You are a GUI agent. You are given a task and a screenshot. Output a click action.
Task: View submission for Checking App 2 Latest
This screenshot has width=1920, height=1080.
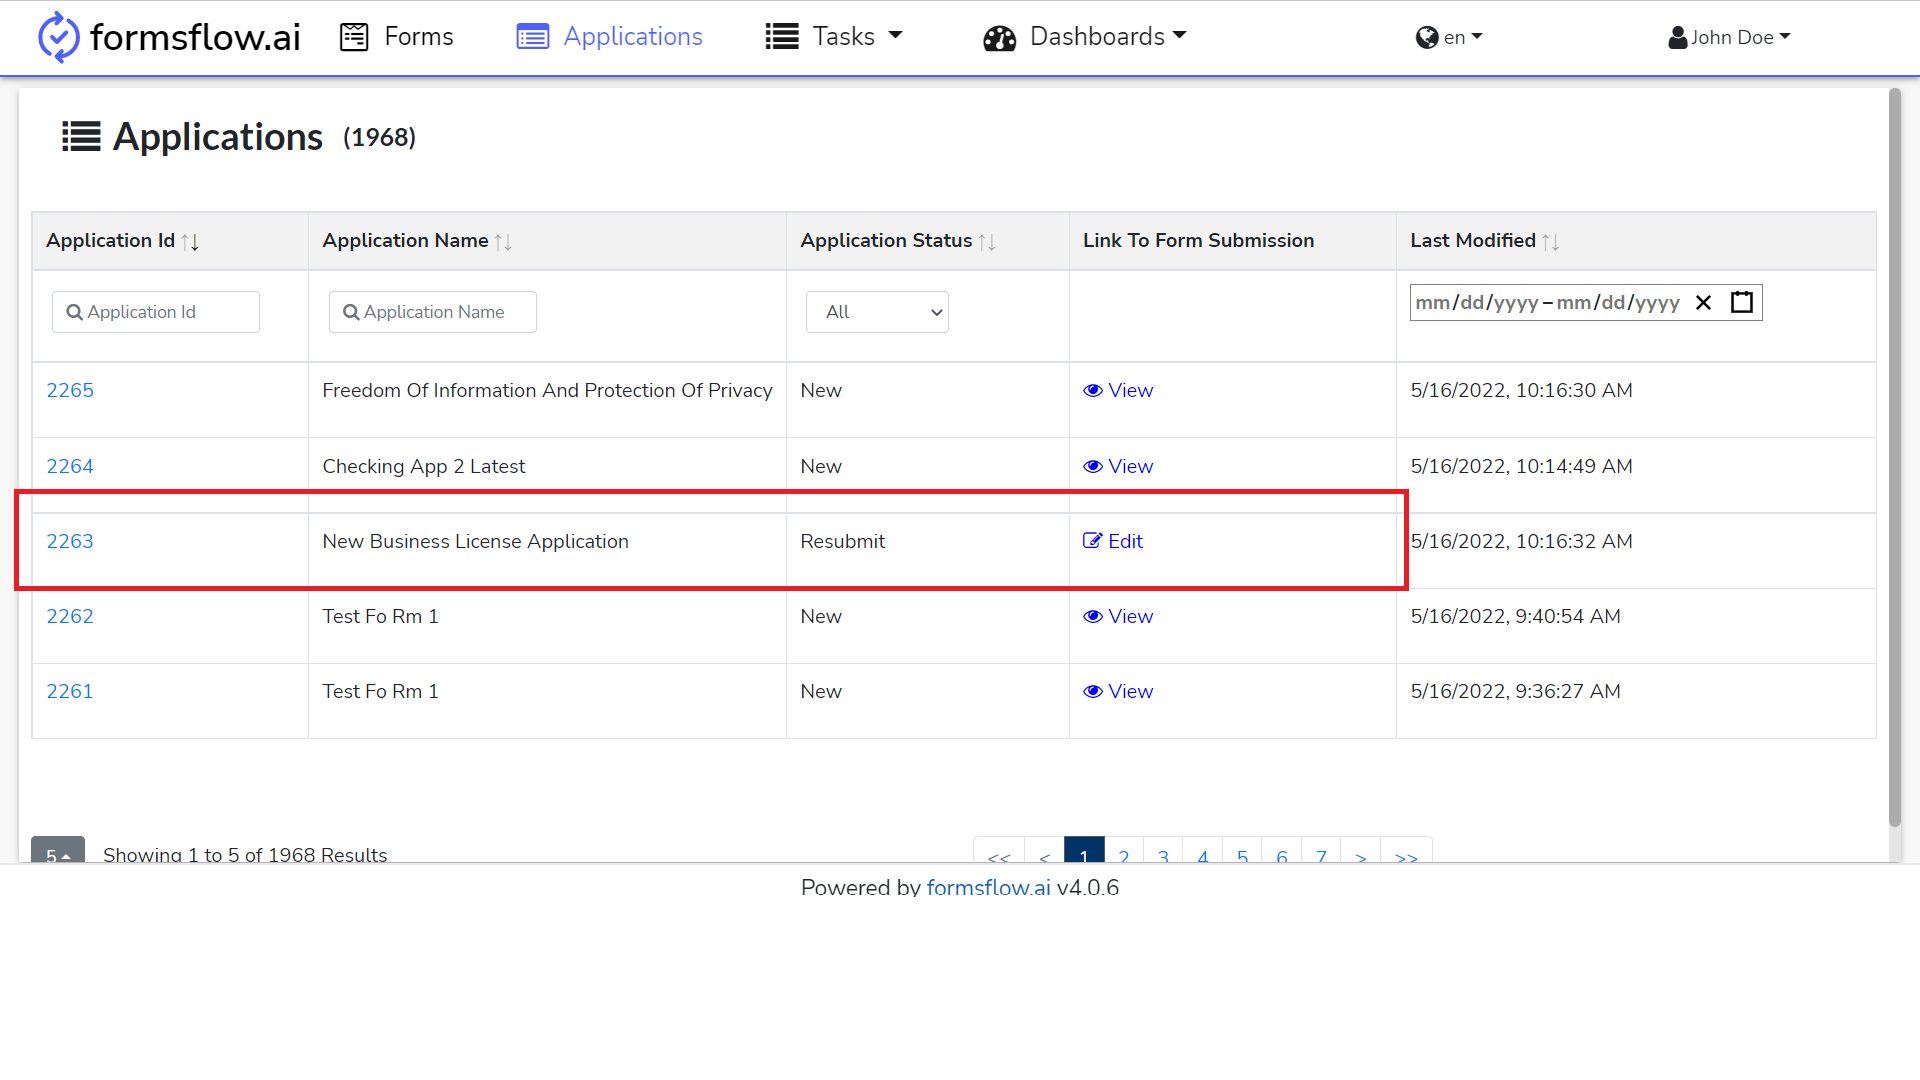(1118, 466)
